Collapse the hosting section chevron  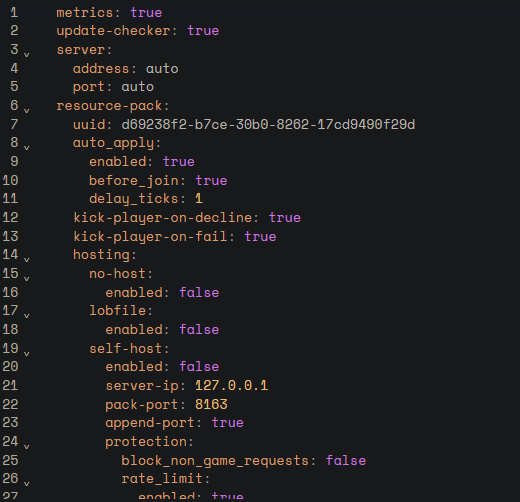click(27, 259)
